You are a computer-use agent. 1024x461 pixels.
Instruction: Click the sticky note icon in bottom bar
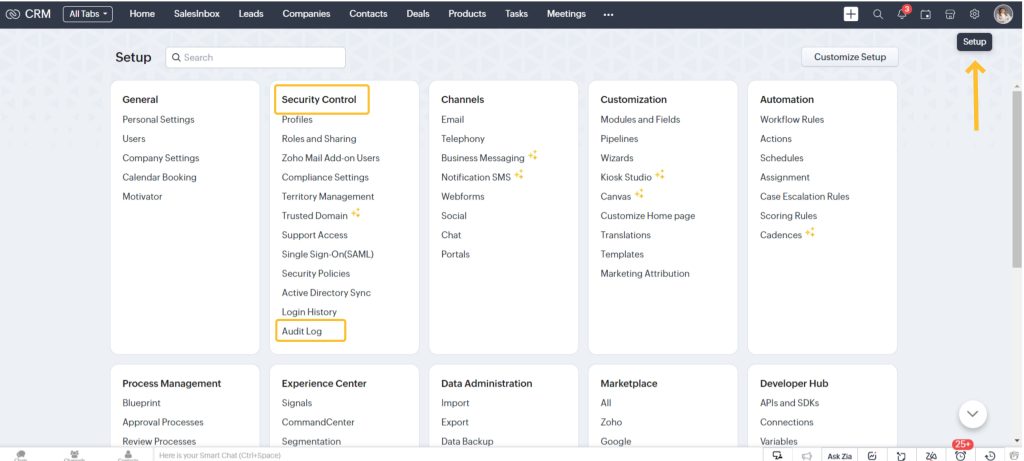click(902, 456)
